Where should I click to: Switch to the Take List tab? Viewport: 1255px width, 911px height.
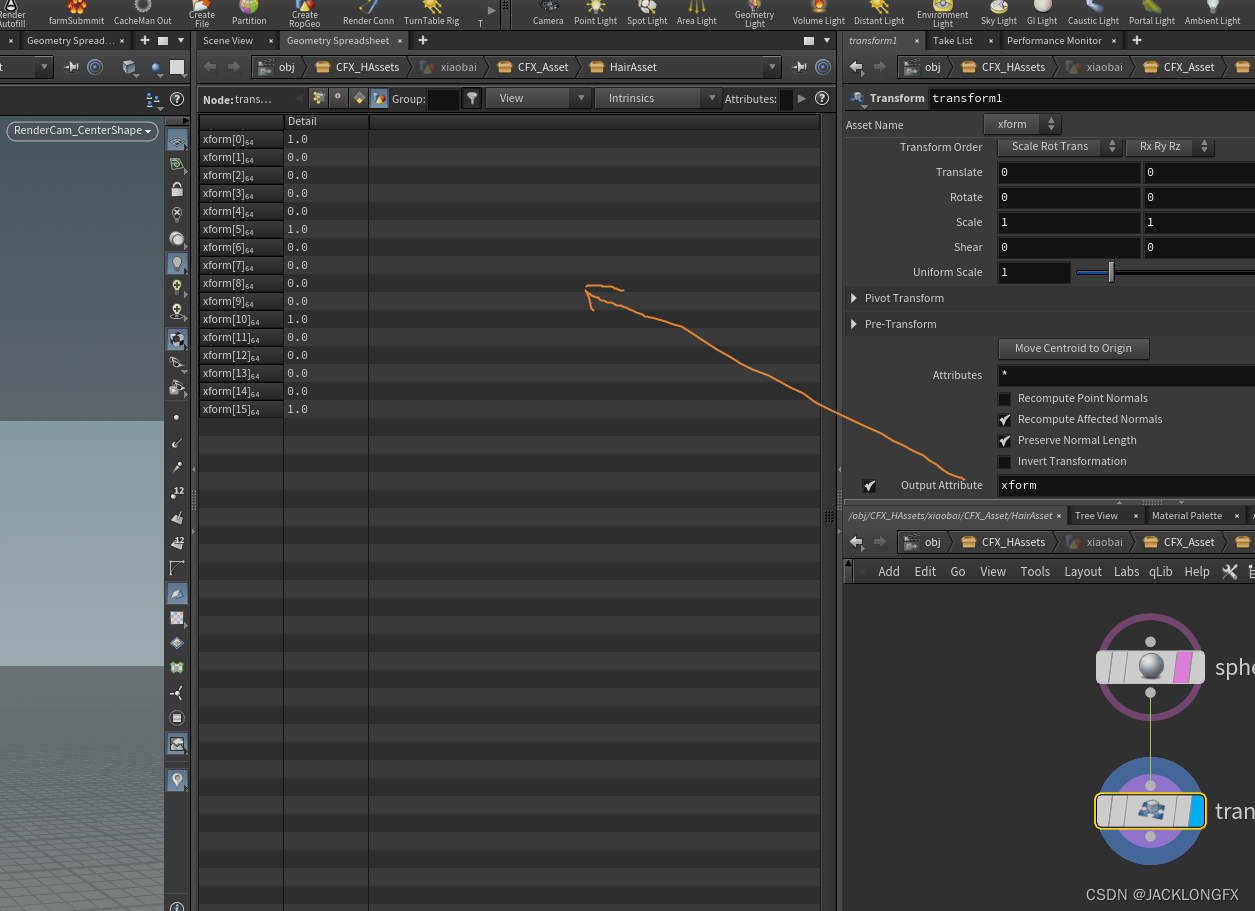pos(952,40)
